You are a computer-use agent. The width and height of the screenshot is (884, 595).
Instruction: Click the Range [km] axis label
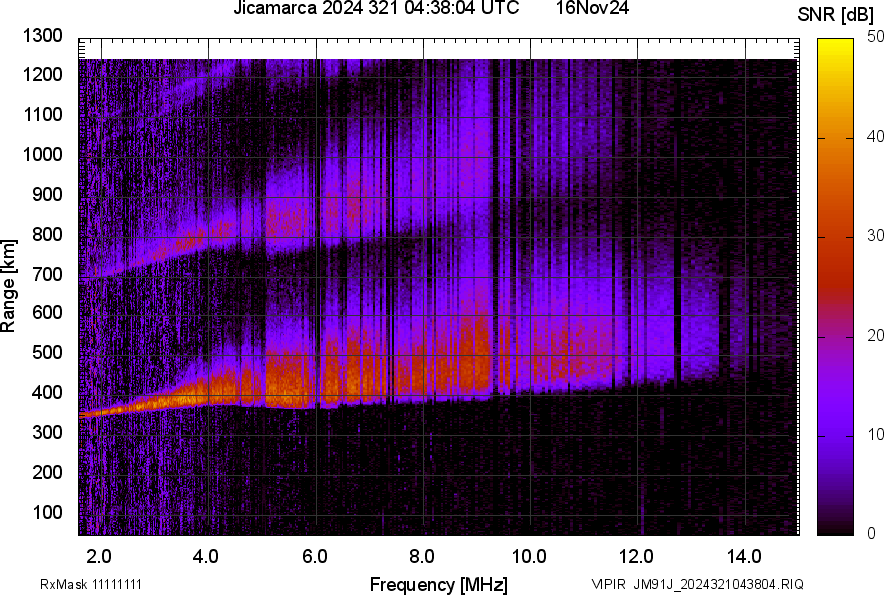coord(8,286)
